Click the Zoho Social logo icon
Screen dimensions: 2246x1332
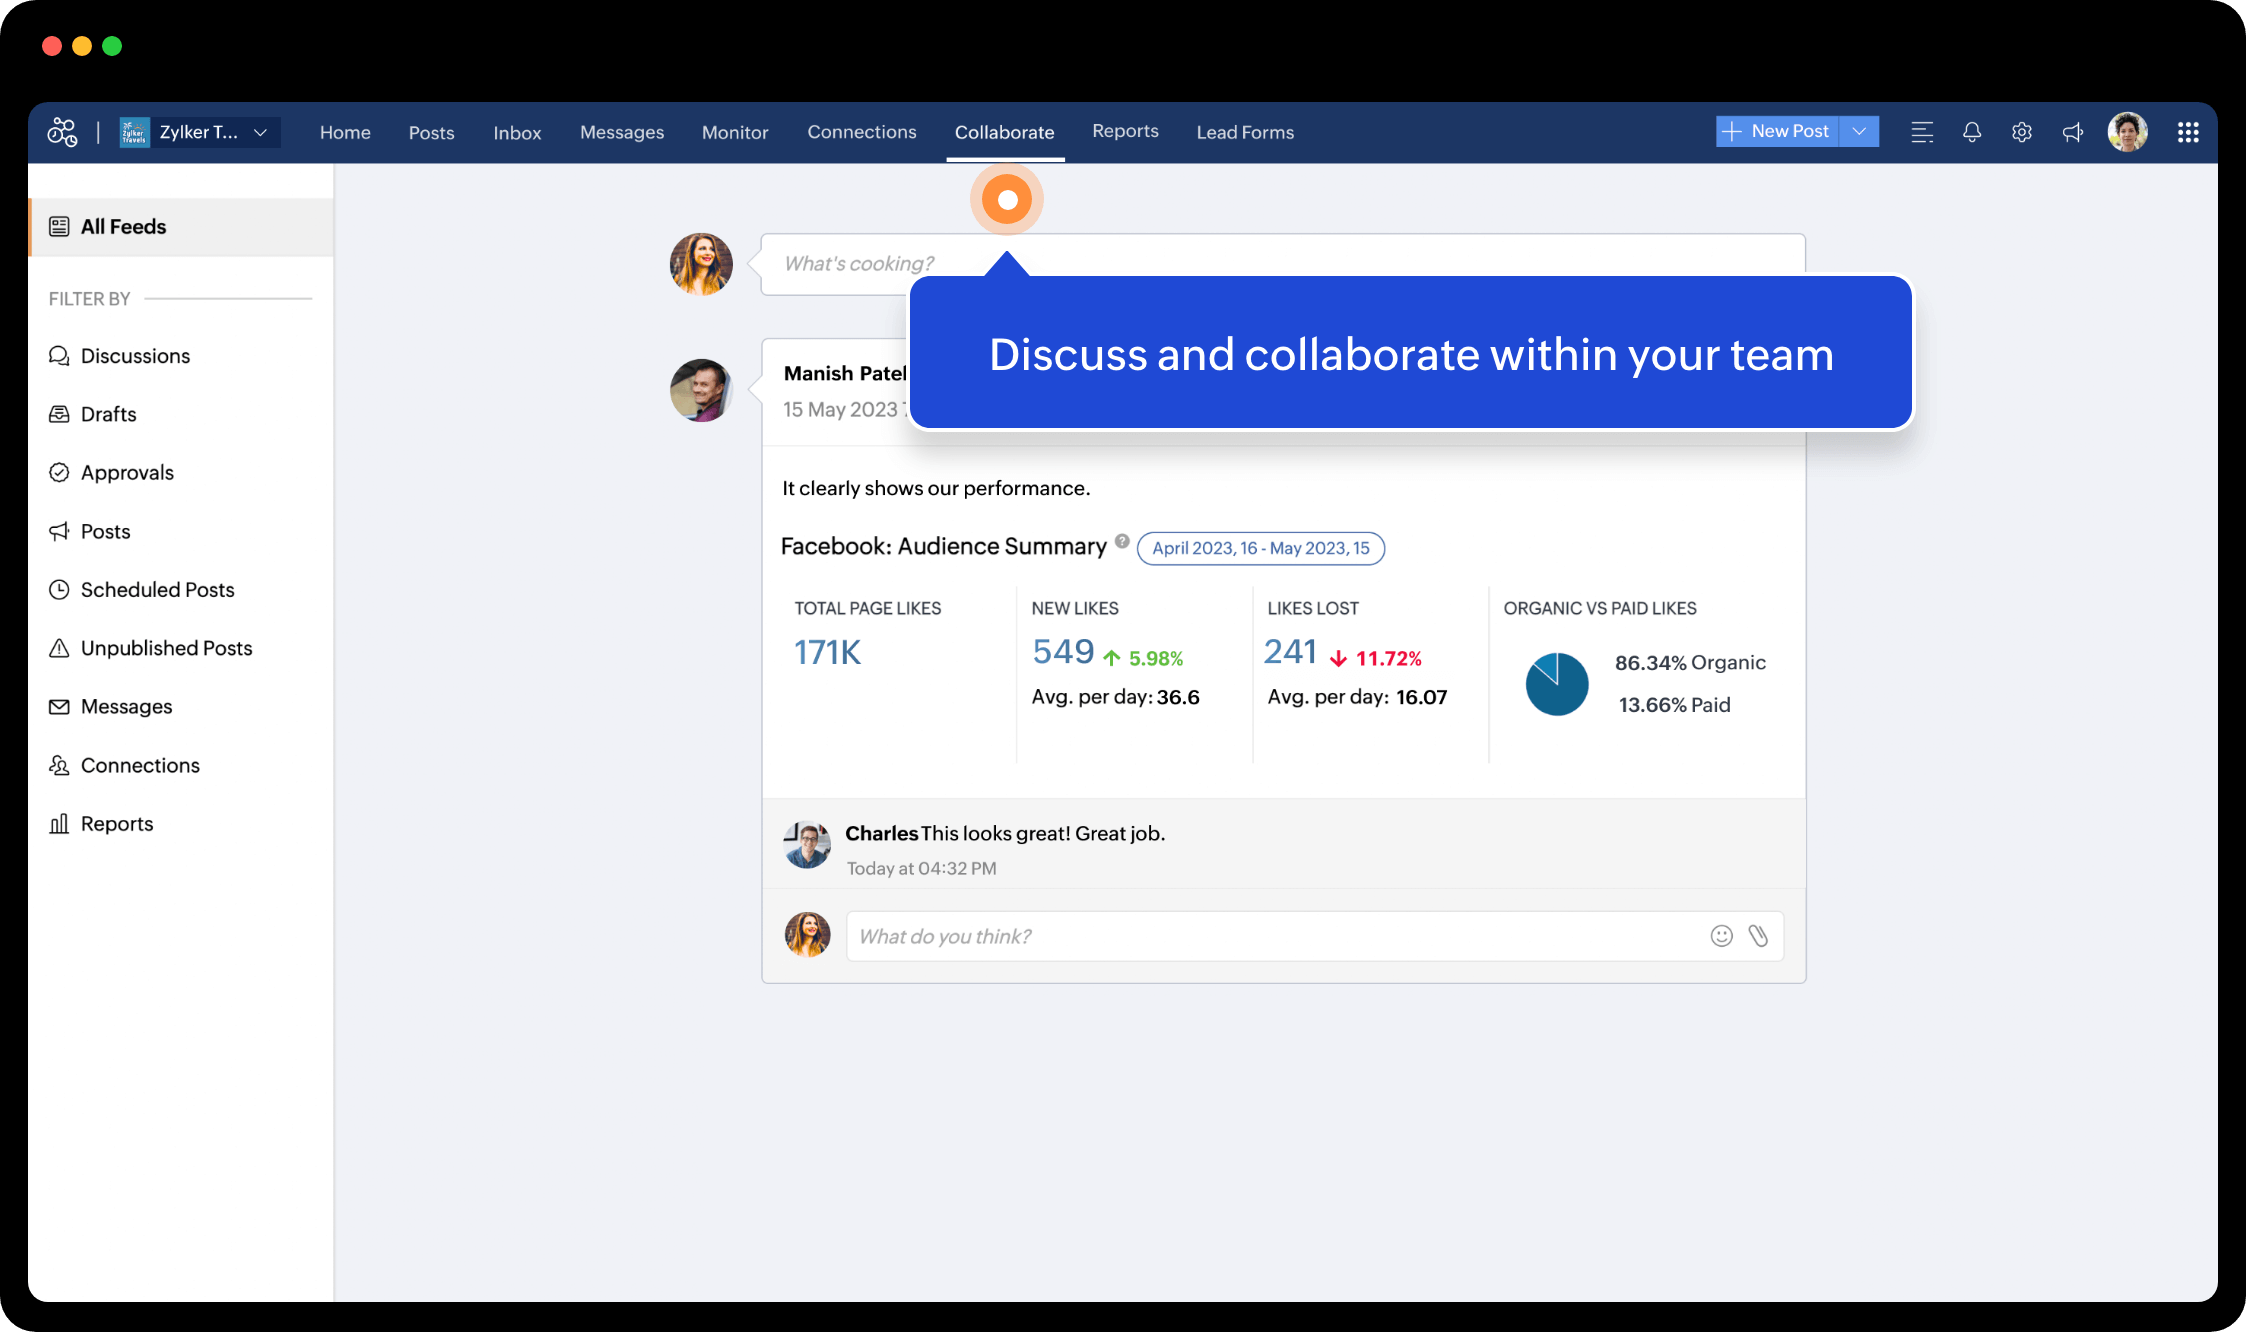62,132
